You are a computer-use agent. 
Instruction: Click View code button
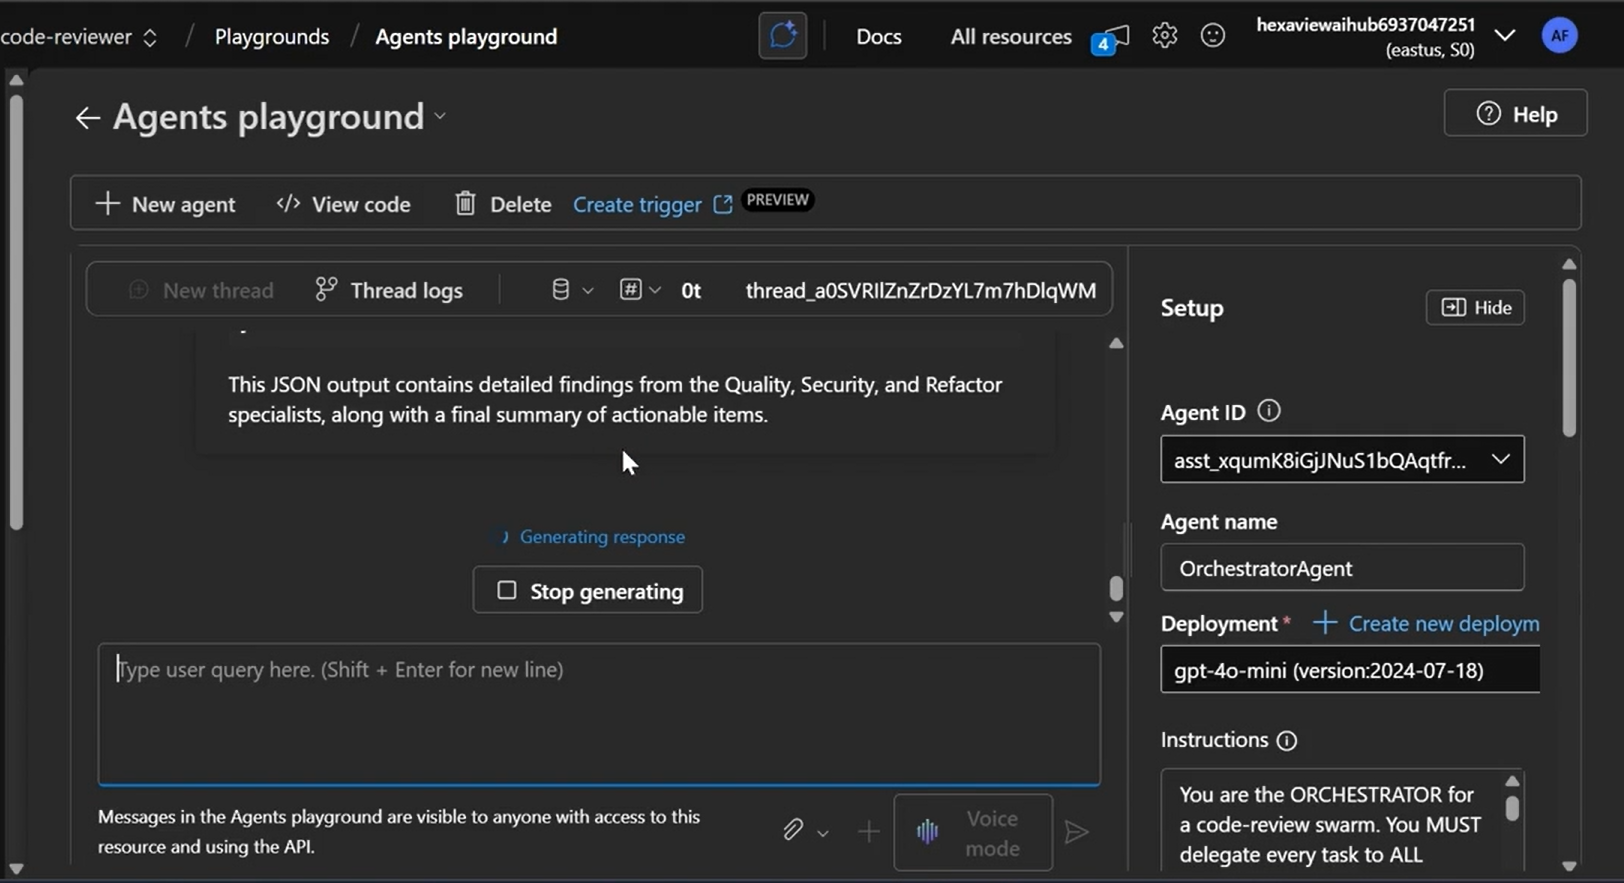point(343,204)
